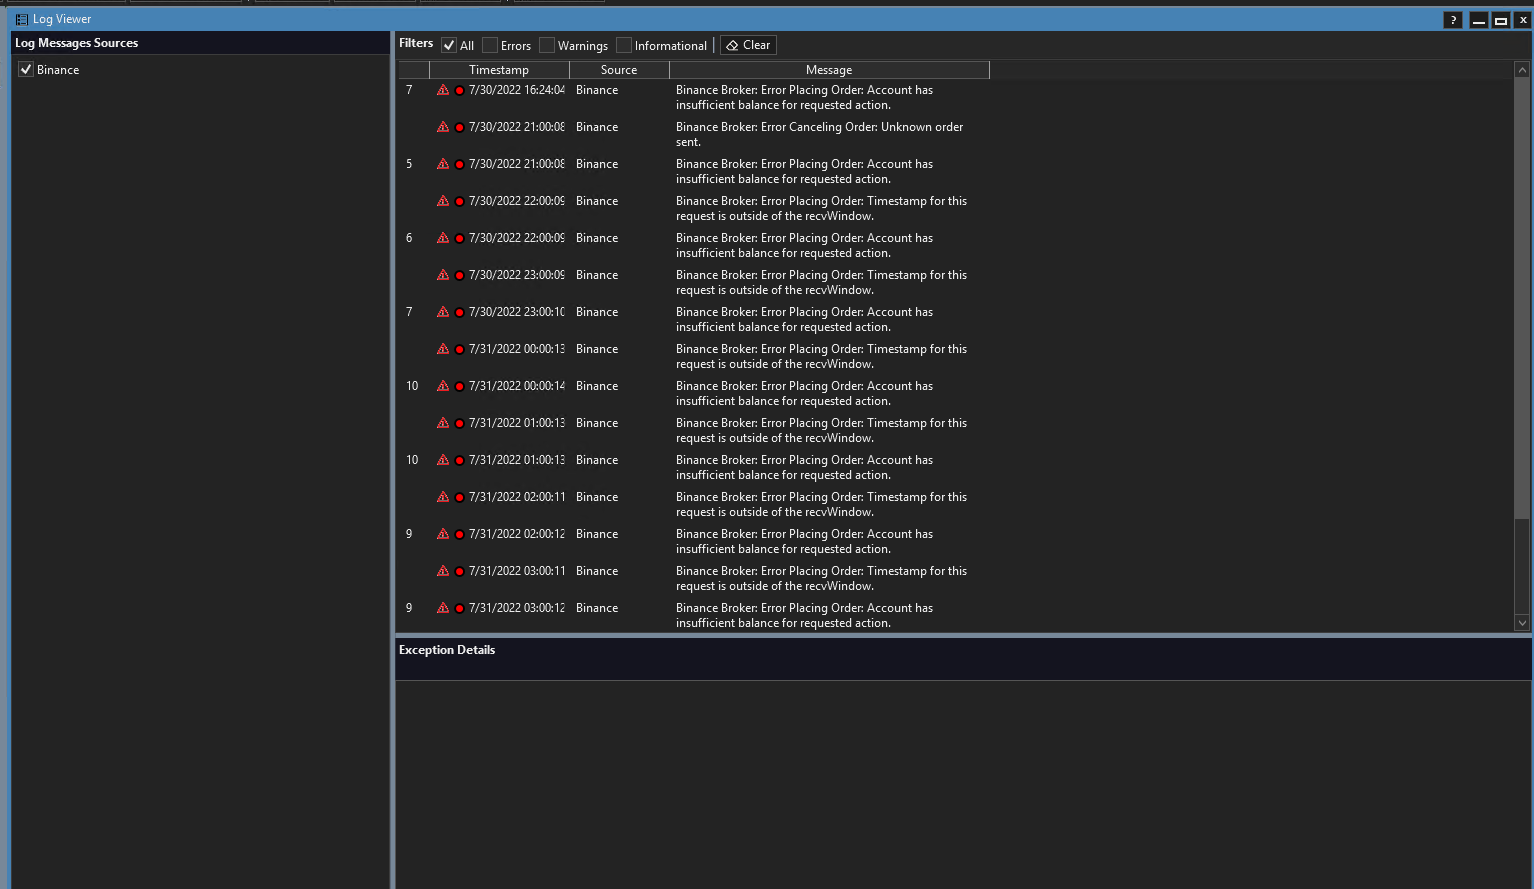
Task: Enable the Informational filter checkbox
Action: coord(624,45)
